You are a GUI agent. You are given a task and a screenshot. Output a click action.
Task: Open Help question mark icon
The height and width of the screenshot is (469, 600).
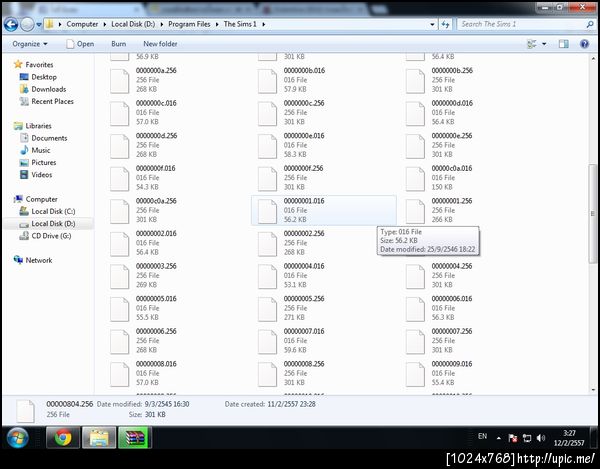tap(584, 44)
